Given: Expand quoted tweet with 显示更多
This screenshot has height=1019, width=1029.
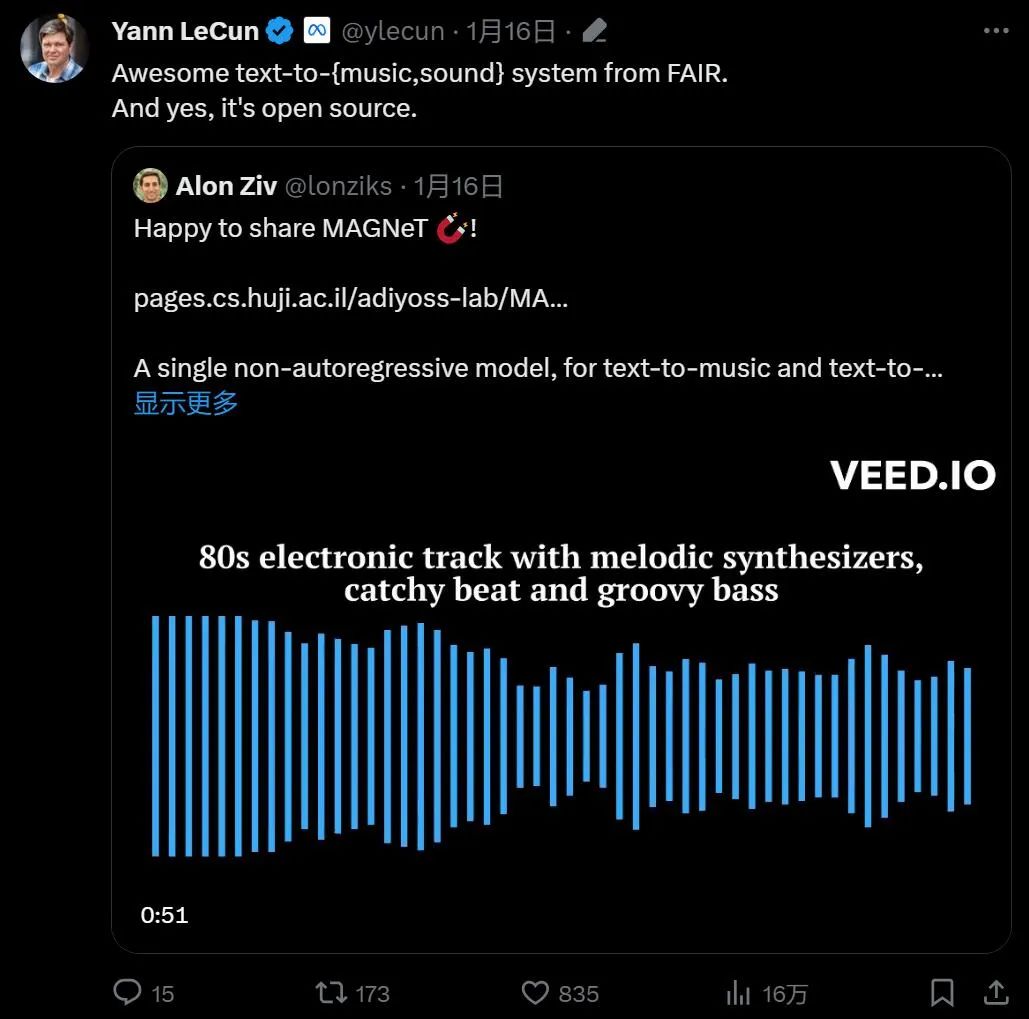Looking at the screenshot, I should click(186, 403).
